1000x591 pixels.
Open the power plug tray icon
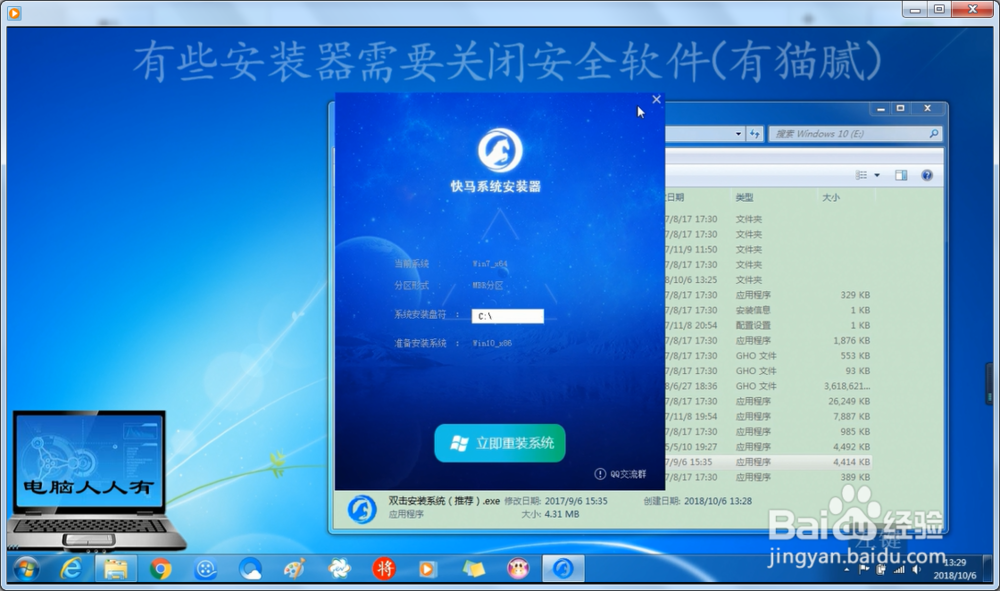(x=882, y=570)
